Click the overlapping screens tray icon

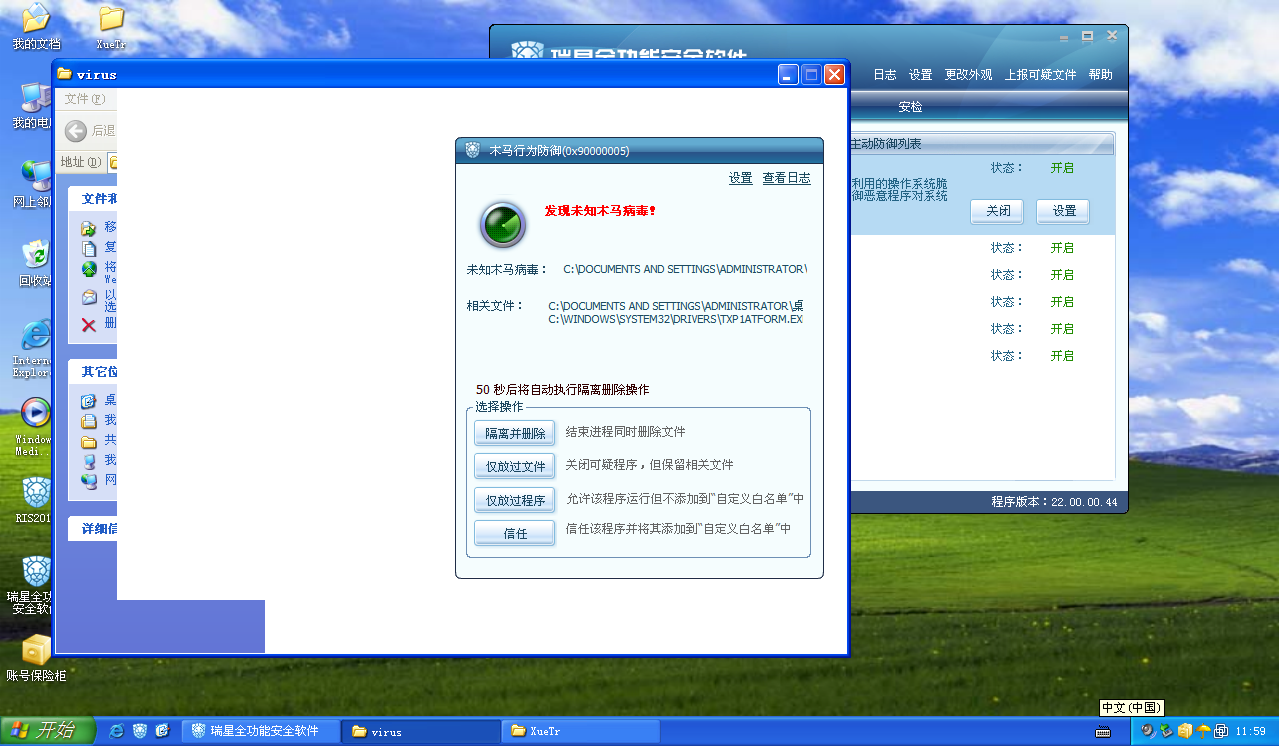point(1221,731)
